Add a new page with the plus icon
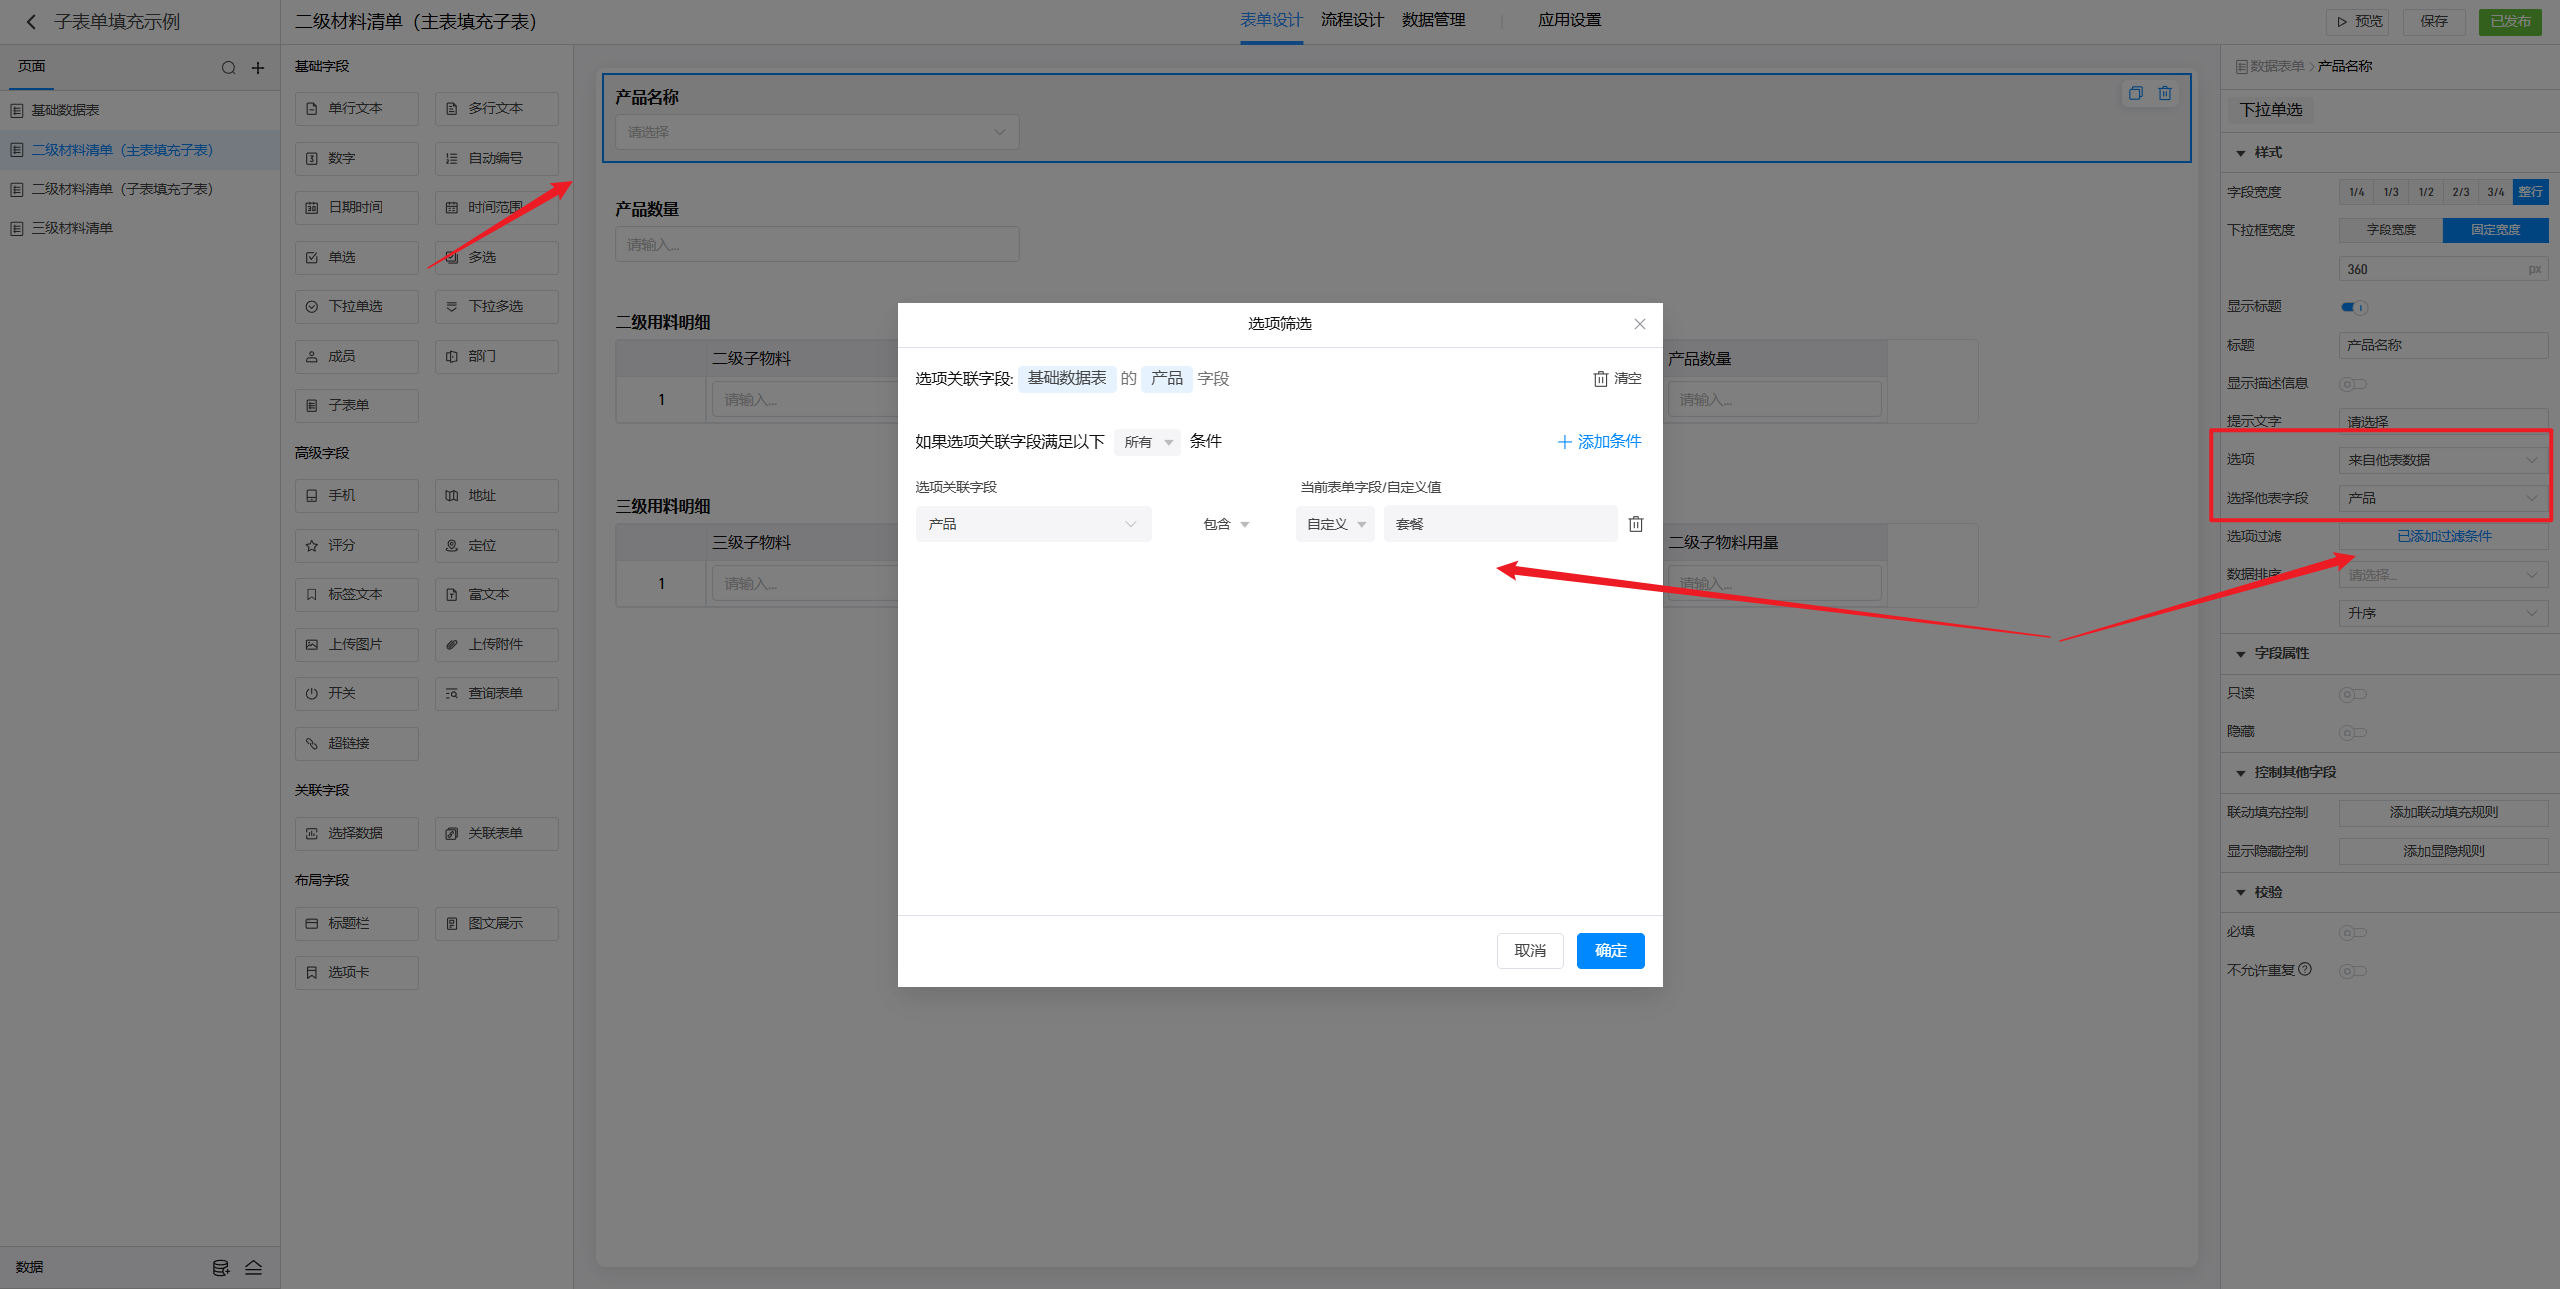 [x=258, y=68]
